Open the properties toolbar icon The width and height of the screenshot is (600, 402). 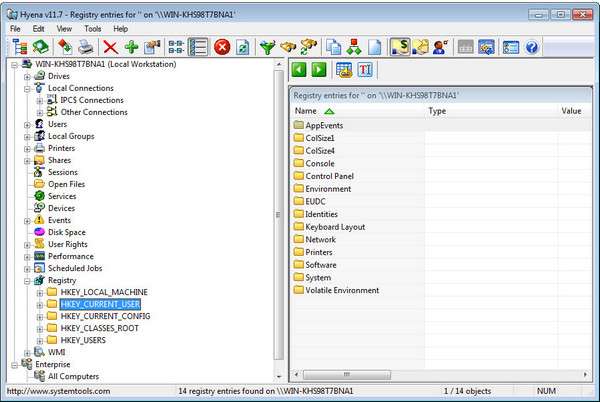click(152, 47)
